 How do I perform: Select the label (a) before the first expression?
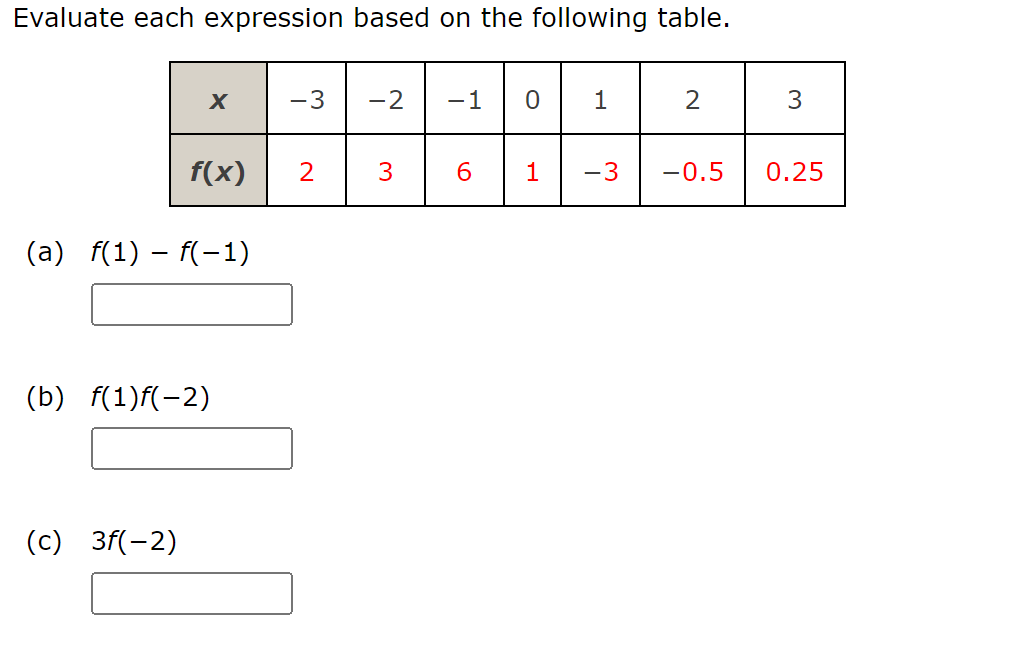45,252
